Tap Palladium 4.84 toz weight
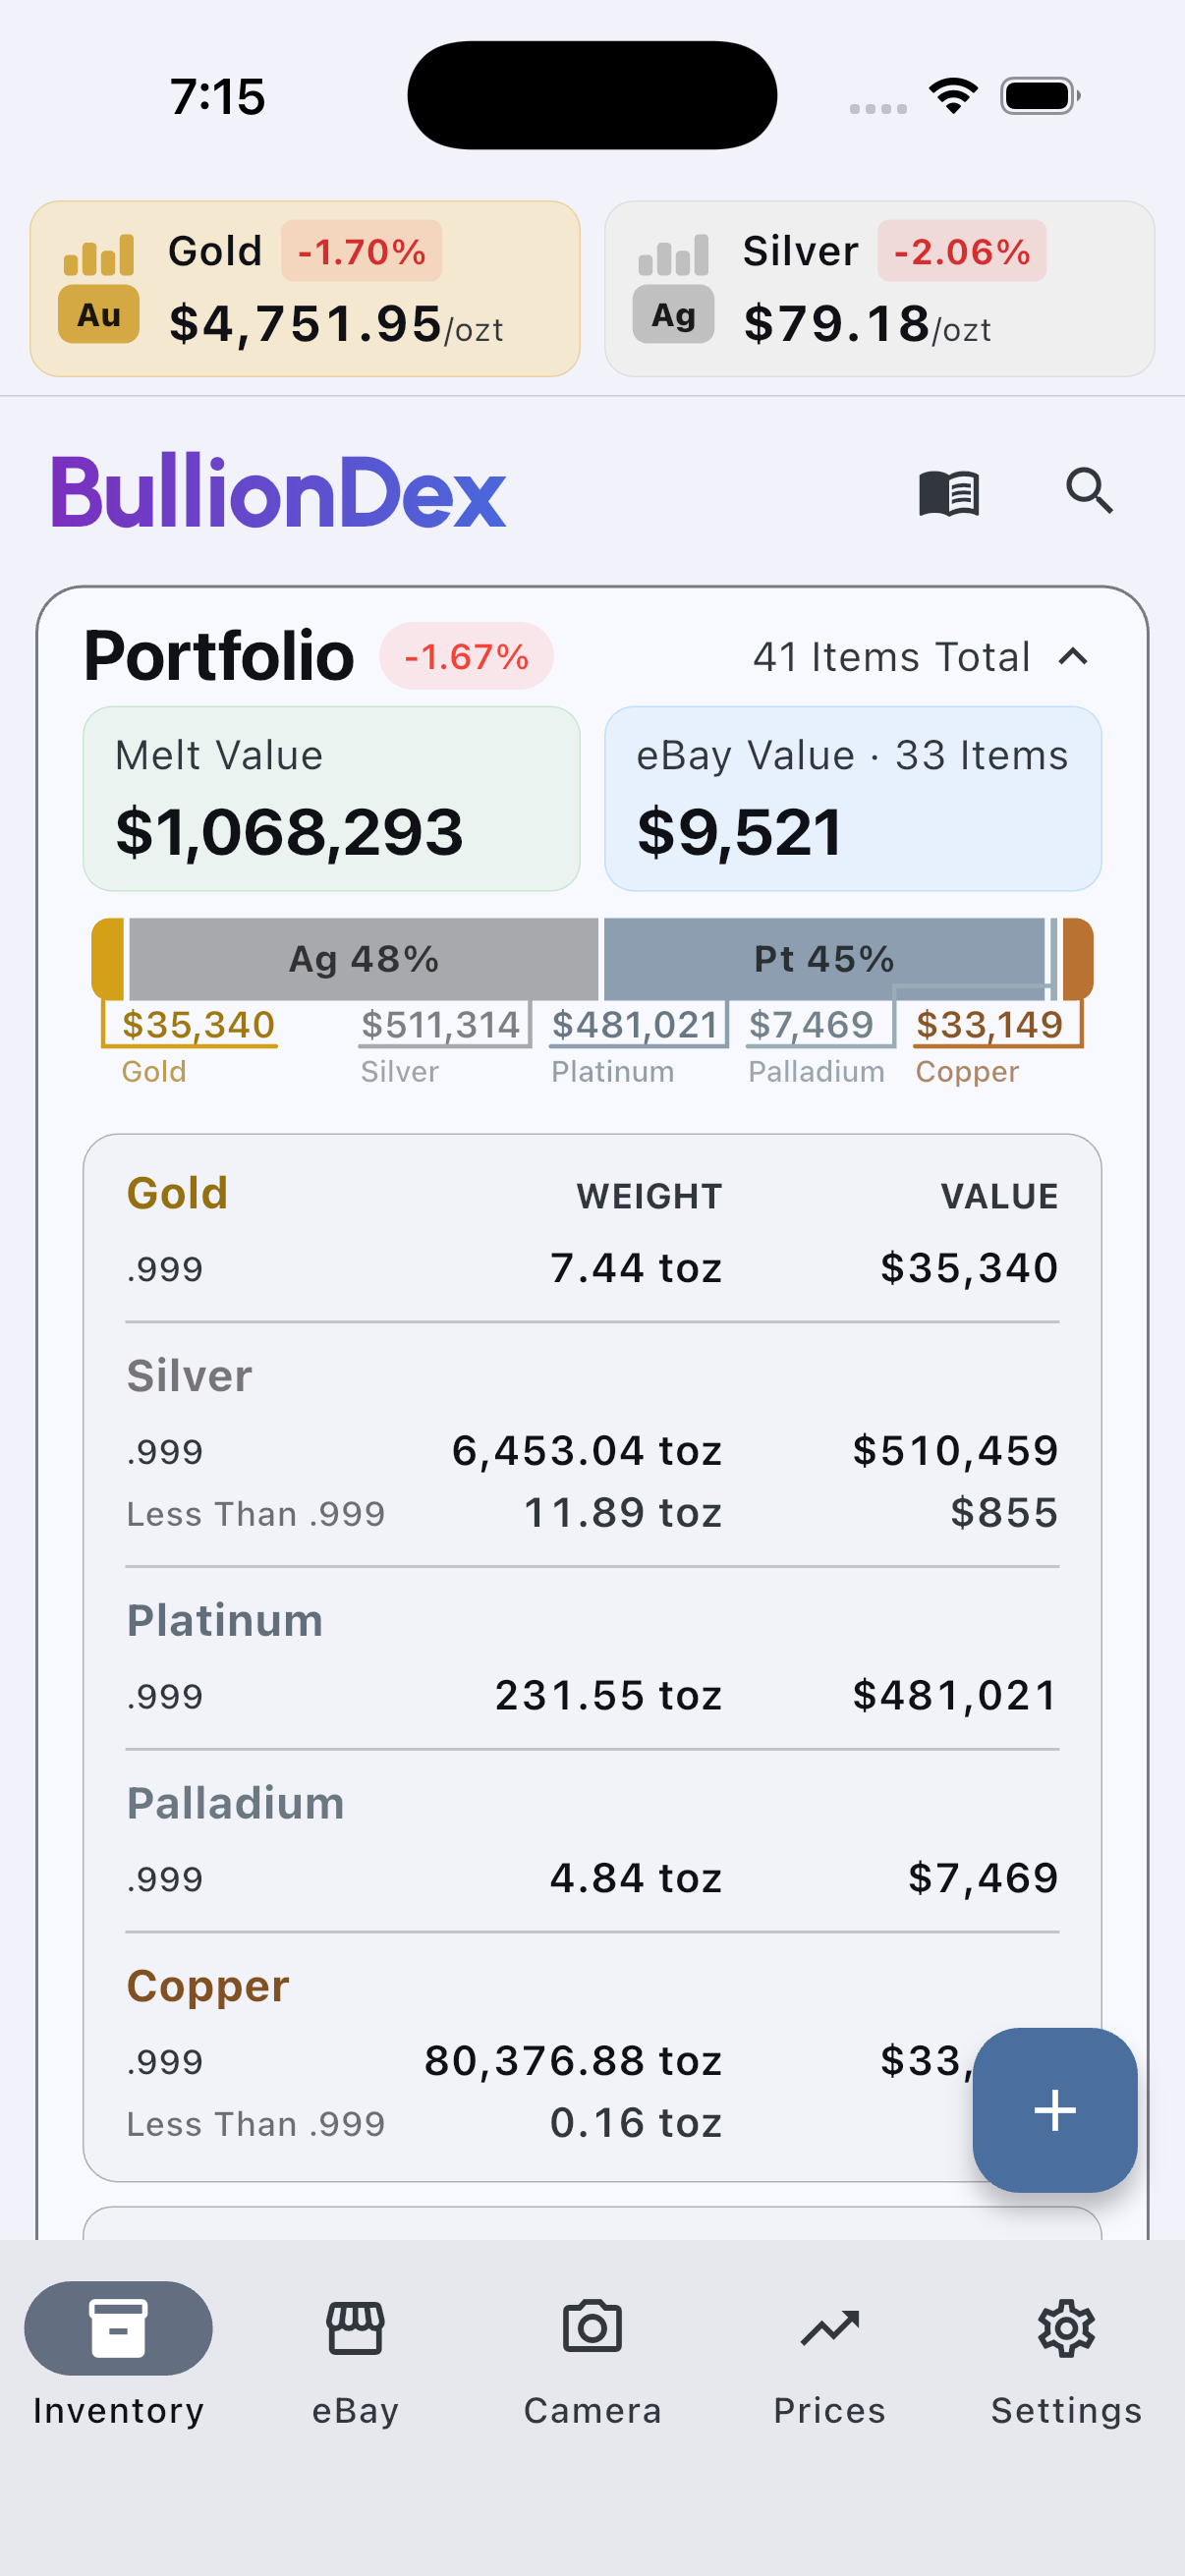1185x2576 pixels. [636, 1878]
